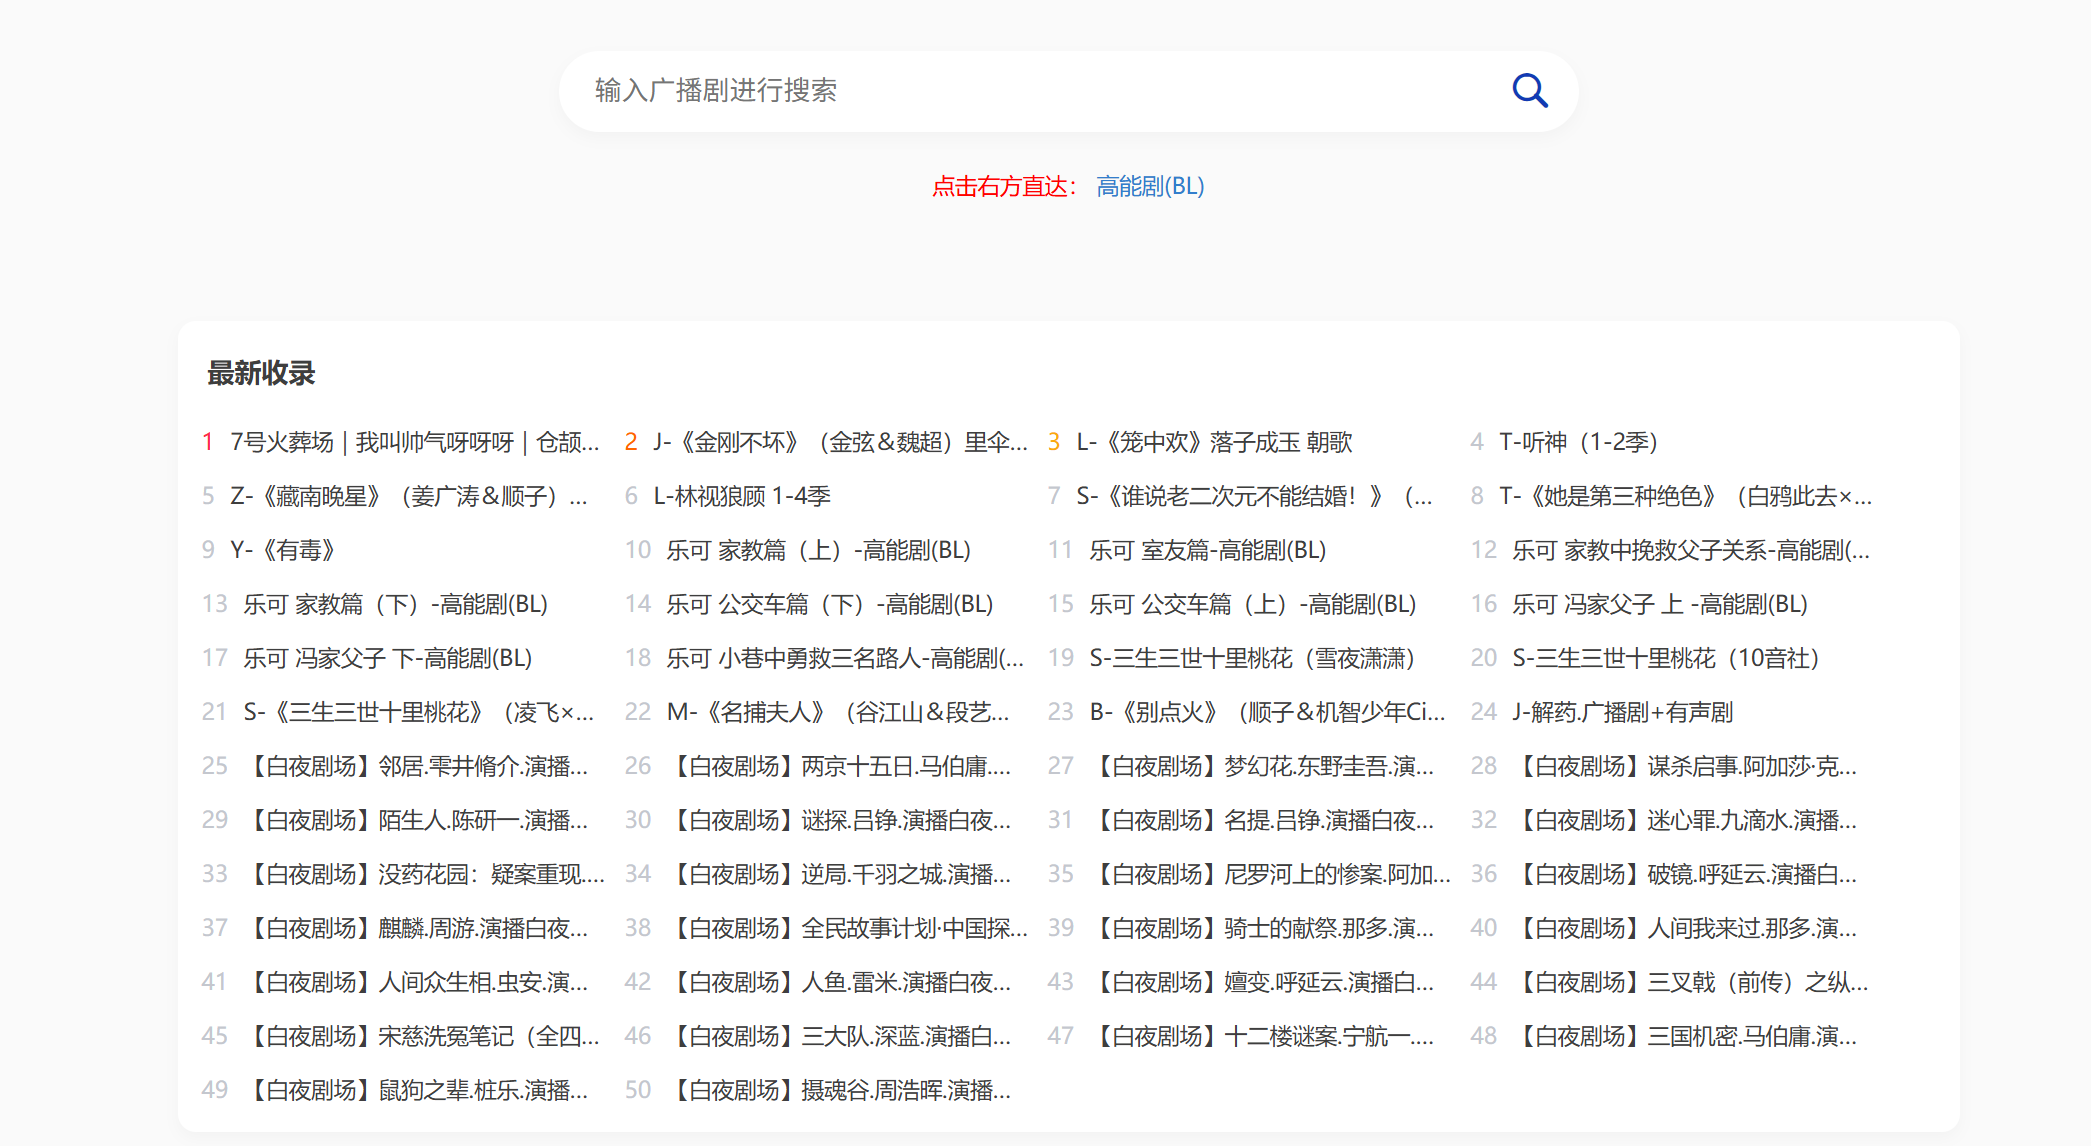Open 【白夜剧场】三叉戟（前传）entry
2091x1146 pixels.
pyautogui.click(x=1690, y=982)
